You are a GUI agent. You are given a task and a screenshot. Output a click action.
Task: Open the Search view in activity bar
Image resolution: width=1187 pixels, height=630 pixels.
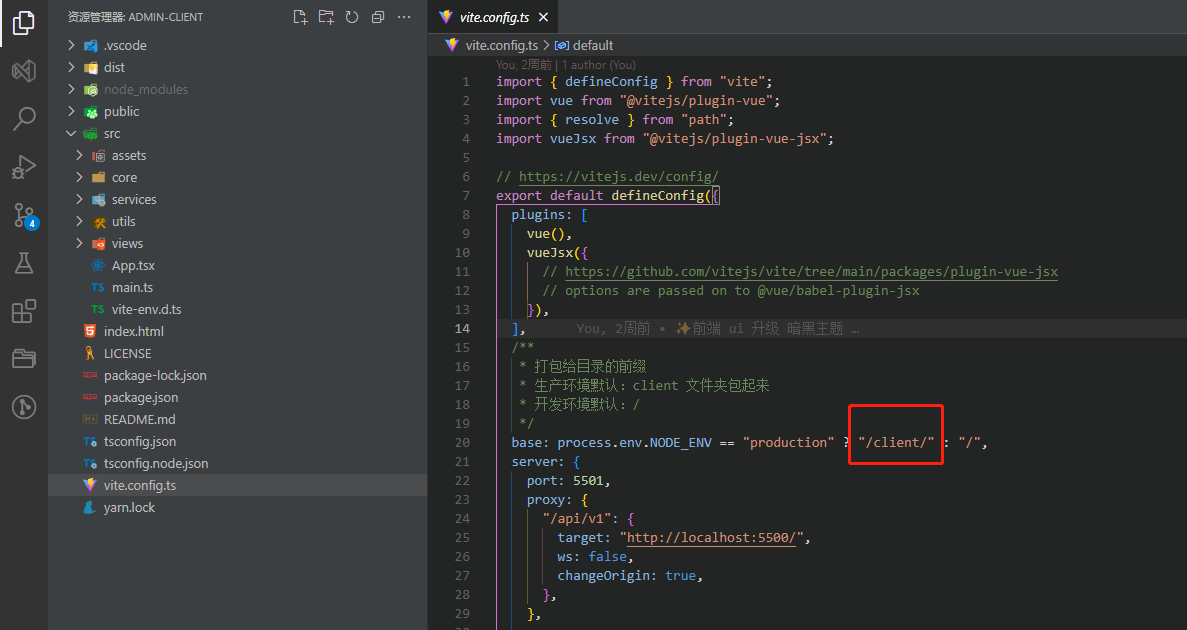pos(24,119)
